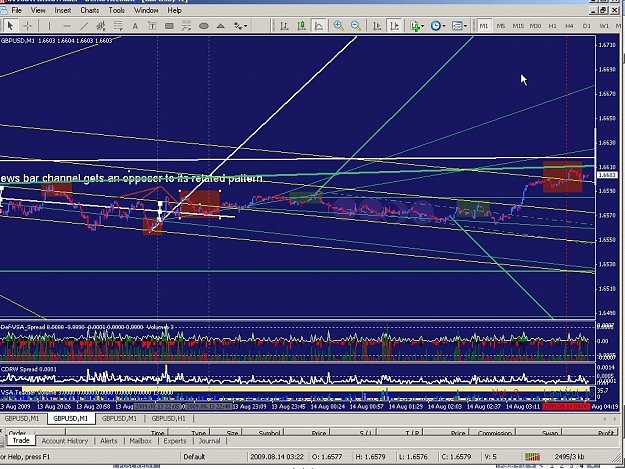
Task: Click the 2495/3 kb traffic indicator
Action: (x=569, y=457)
